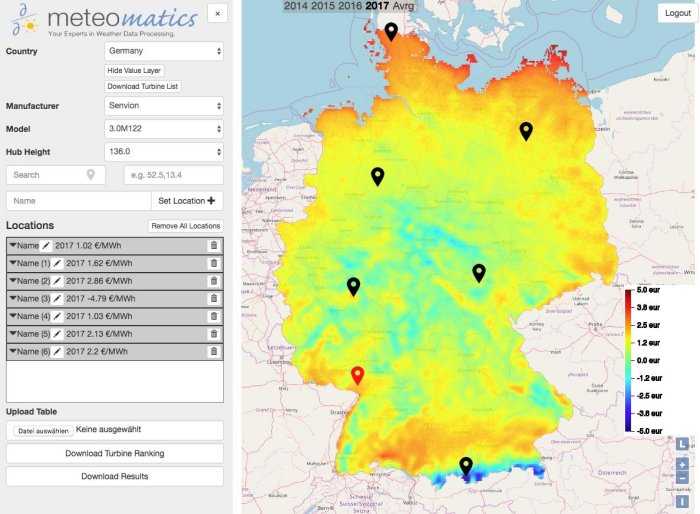Click the L layer button on map
This screenshot has height=514, width=700.
pos(682,444)
